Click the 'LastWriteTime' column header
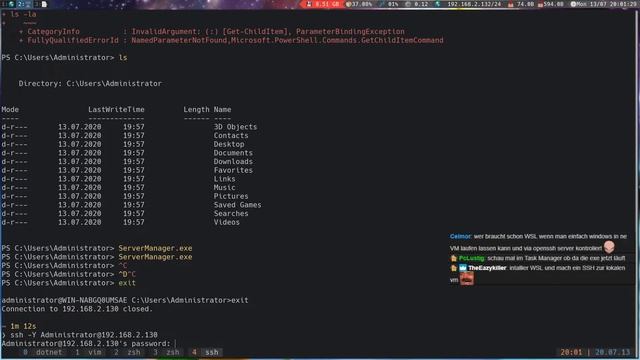 pos(116,109)
